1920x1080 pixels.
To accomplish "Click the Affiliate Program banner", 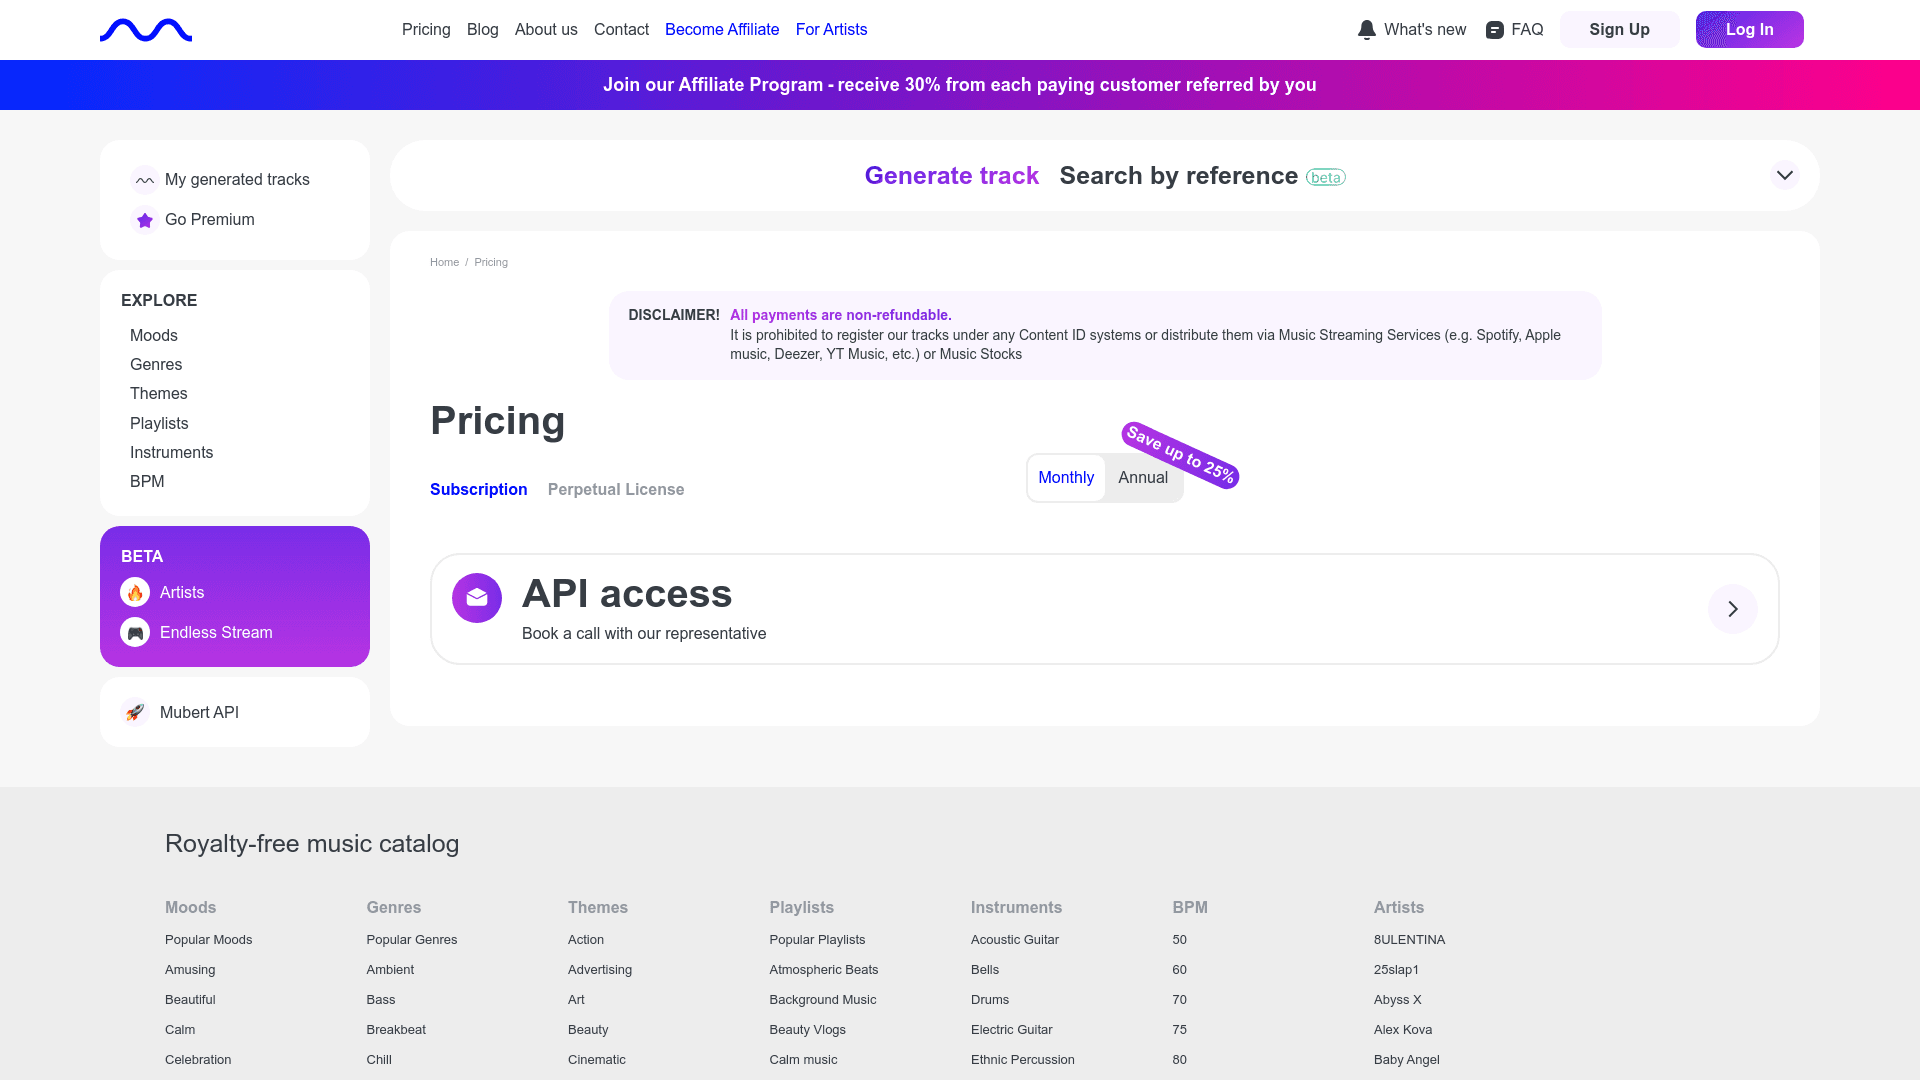I will tap(960, 85).
